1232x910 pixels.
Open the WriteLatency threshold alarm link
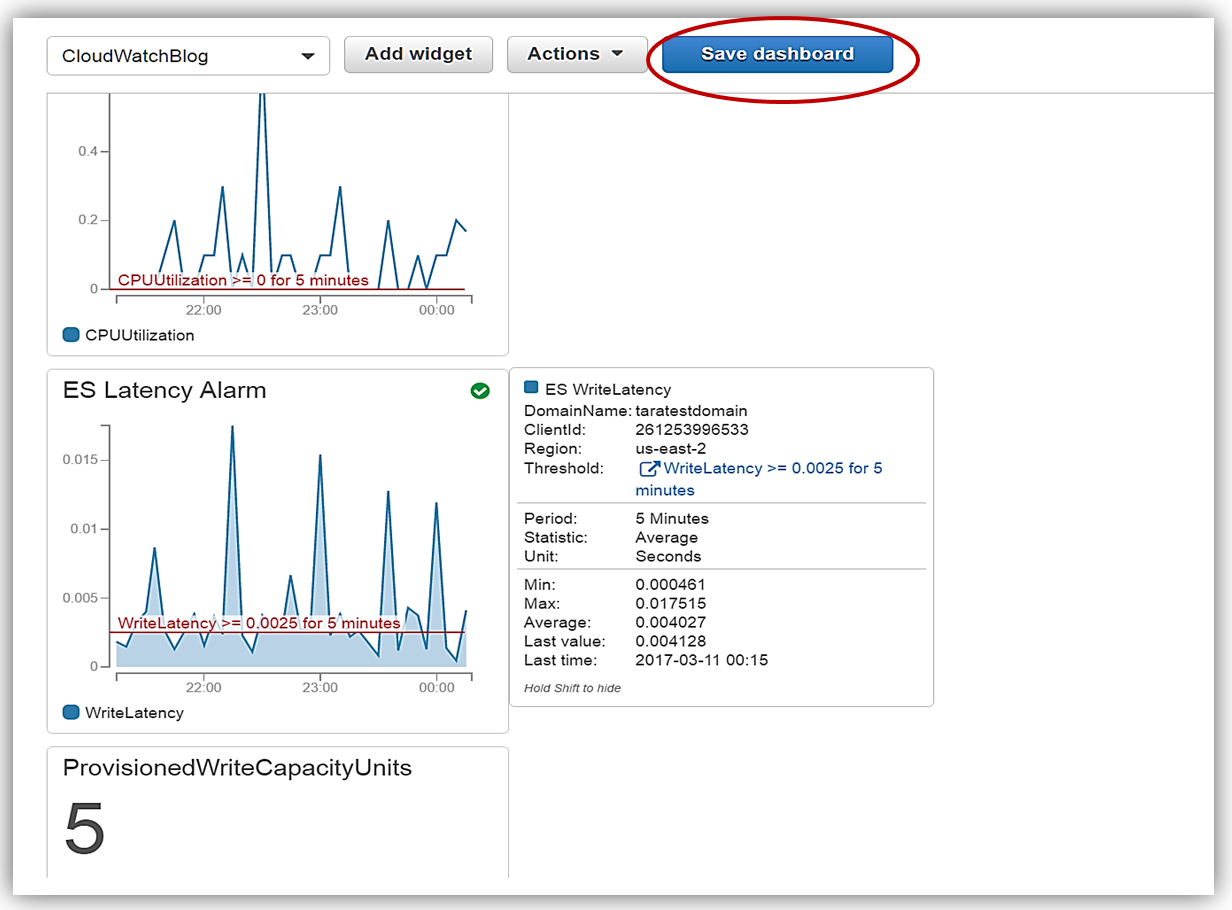[x=772, y=468]
